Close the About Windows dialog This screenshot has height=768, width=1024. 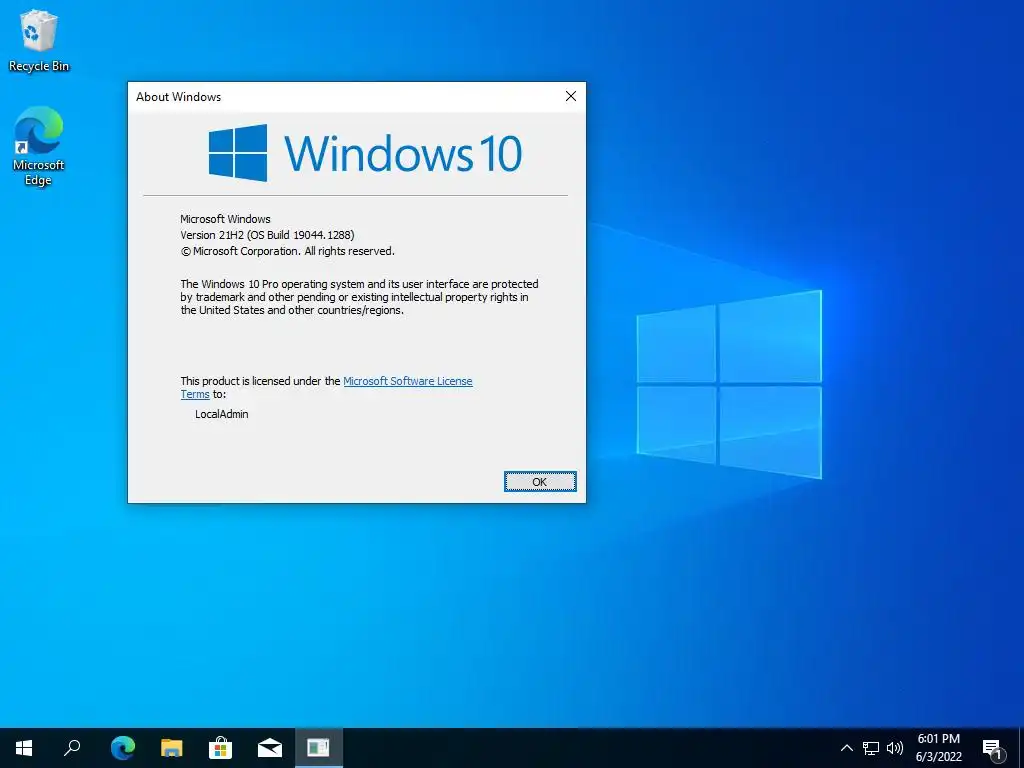(570, 97)
